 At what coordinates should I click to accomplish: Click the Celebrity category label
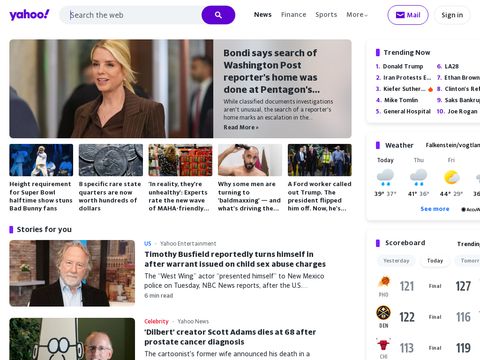(156, 321)
